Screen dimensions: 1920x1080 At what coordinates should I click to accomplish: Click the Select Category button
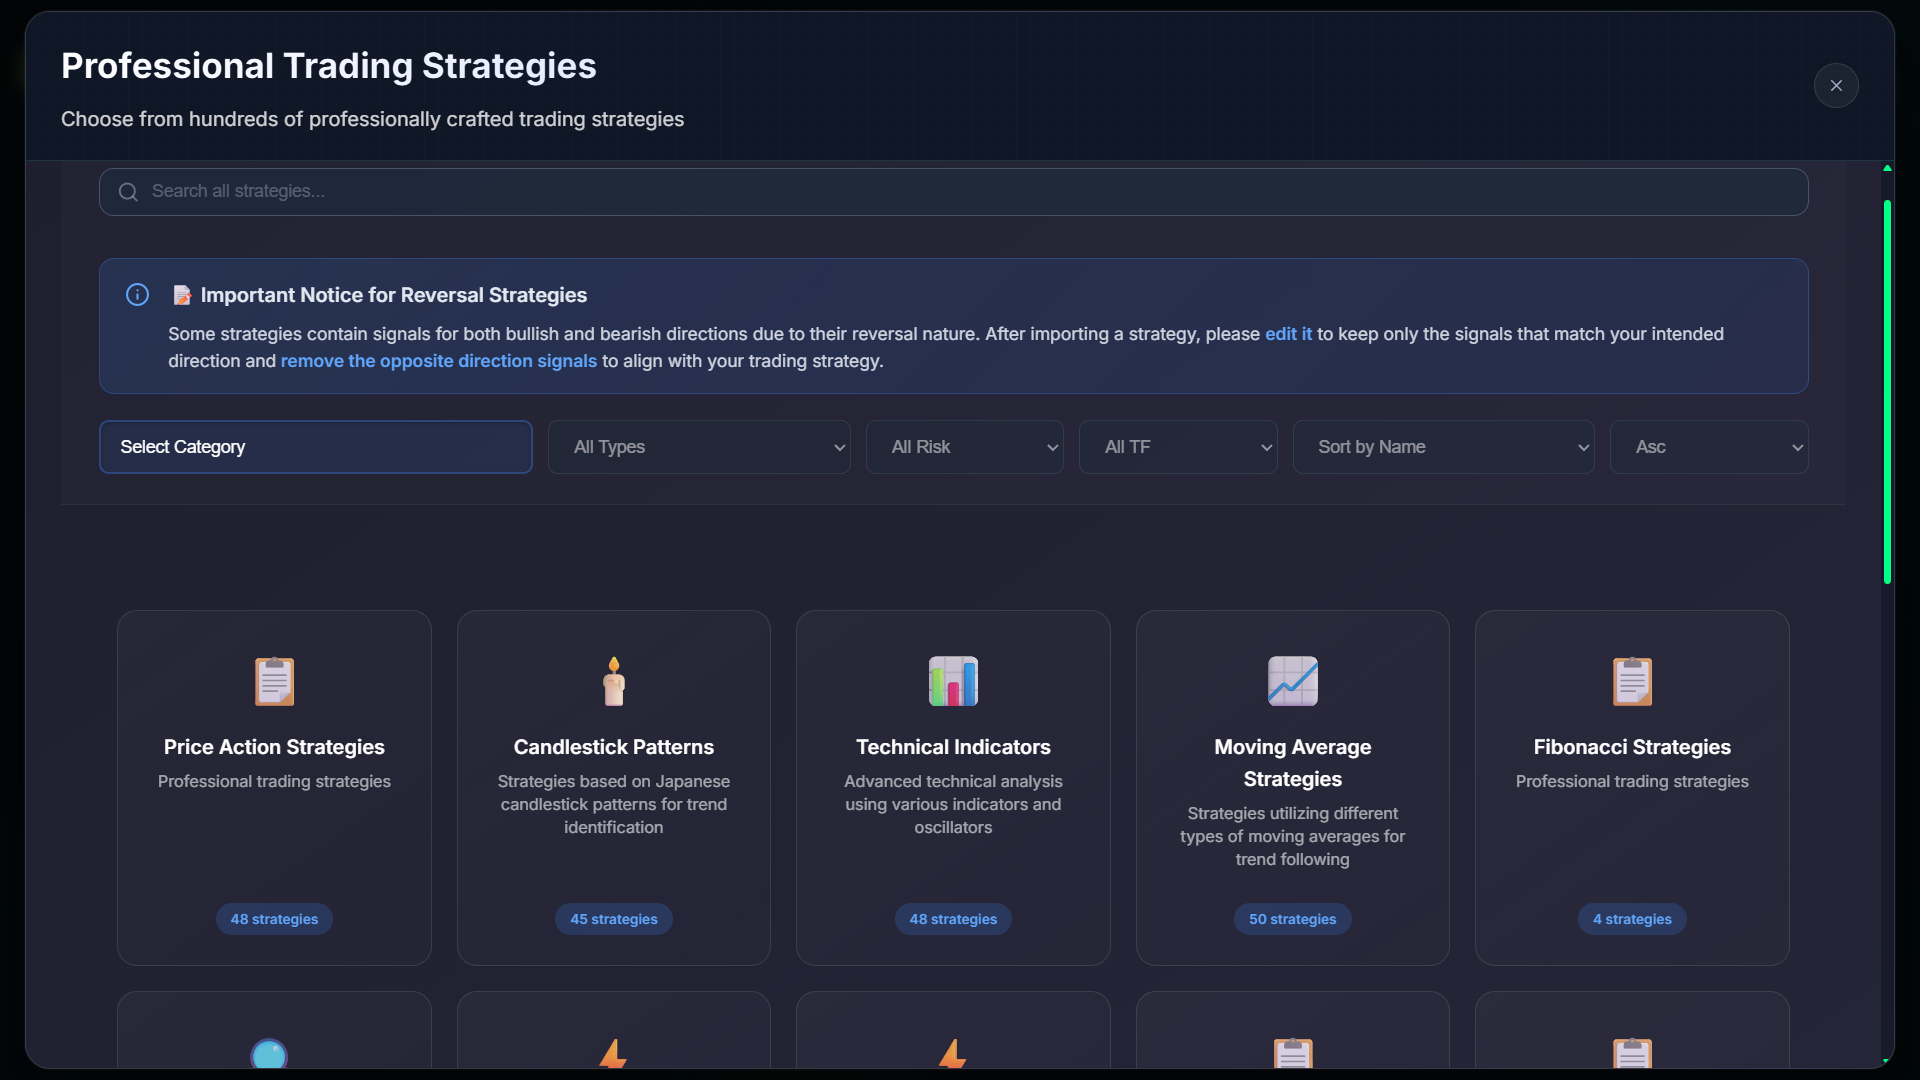click(x=315, y=447)
